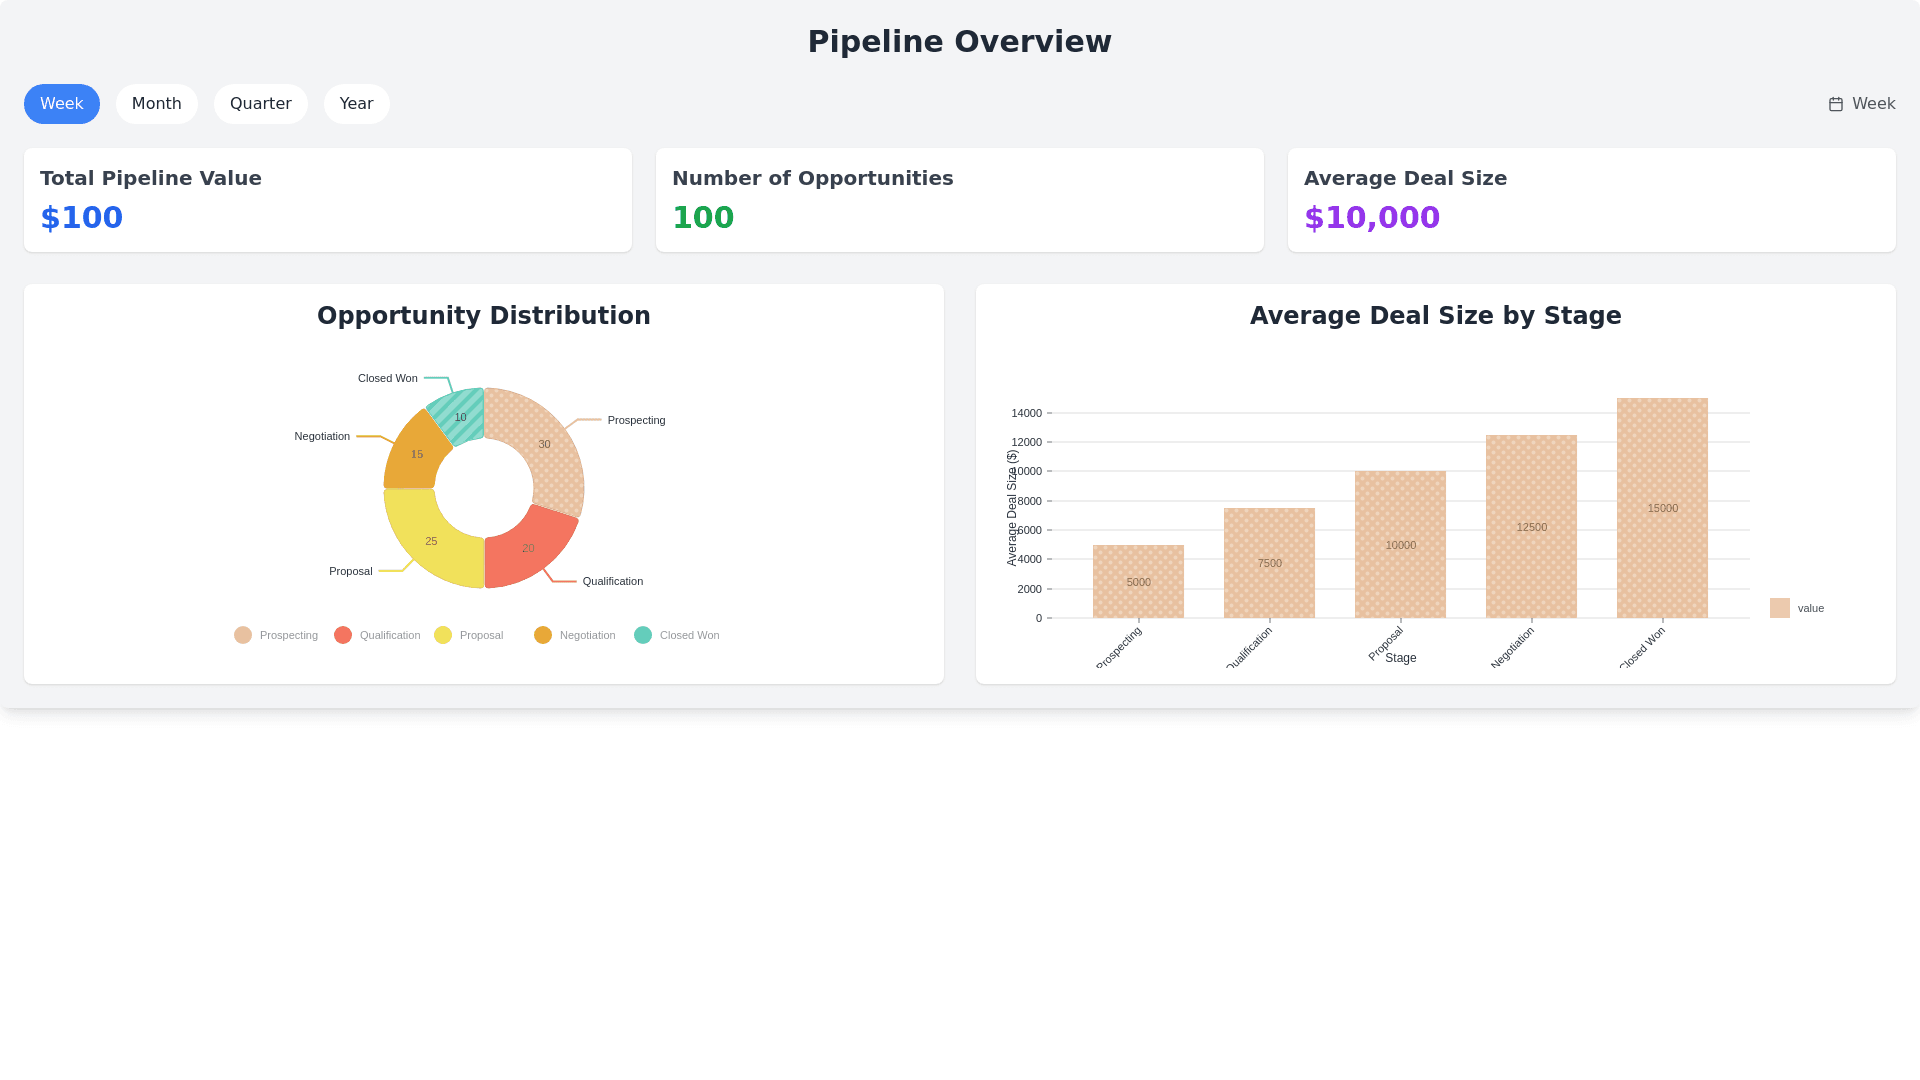The image size is (1920, 1080).
Task: Click the bar chart value legend swatch
Action: [1779, 608]
